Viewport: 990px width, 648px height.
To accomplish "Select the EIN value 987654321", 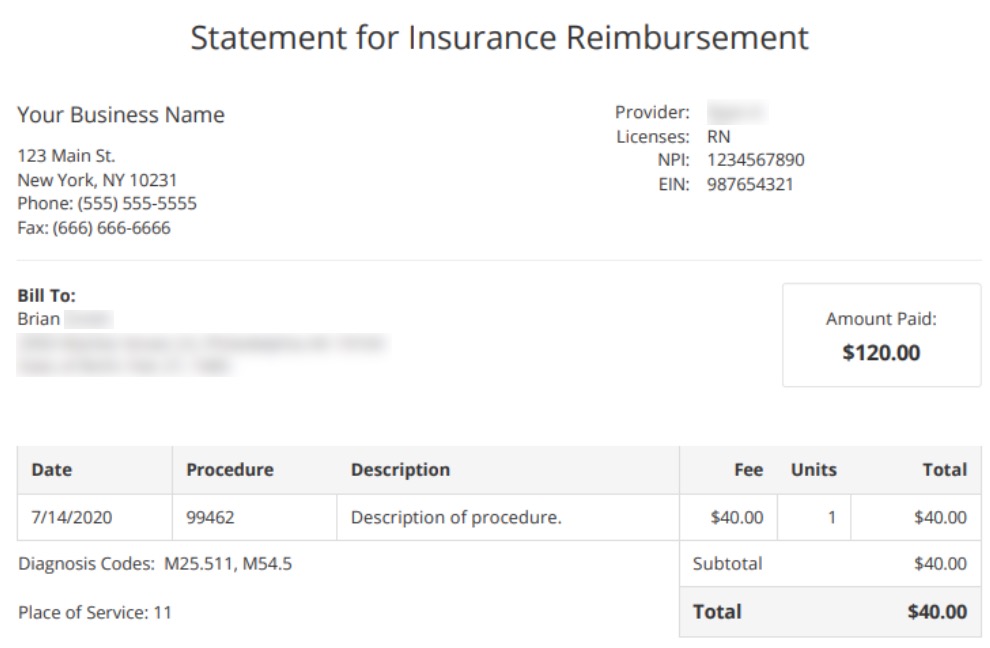I will [x=750, y=184].
